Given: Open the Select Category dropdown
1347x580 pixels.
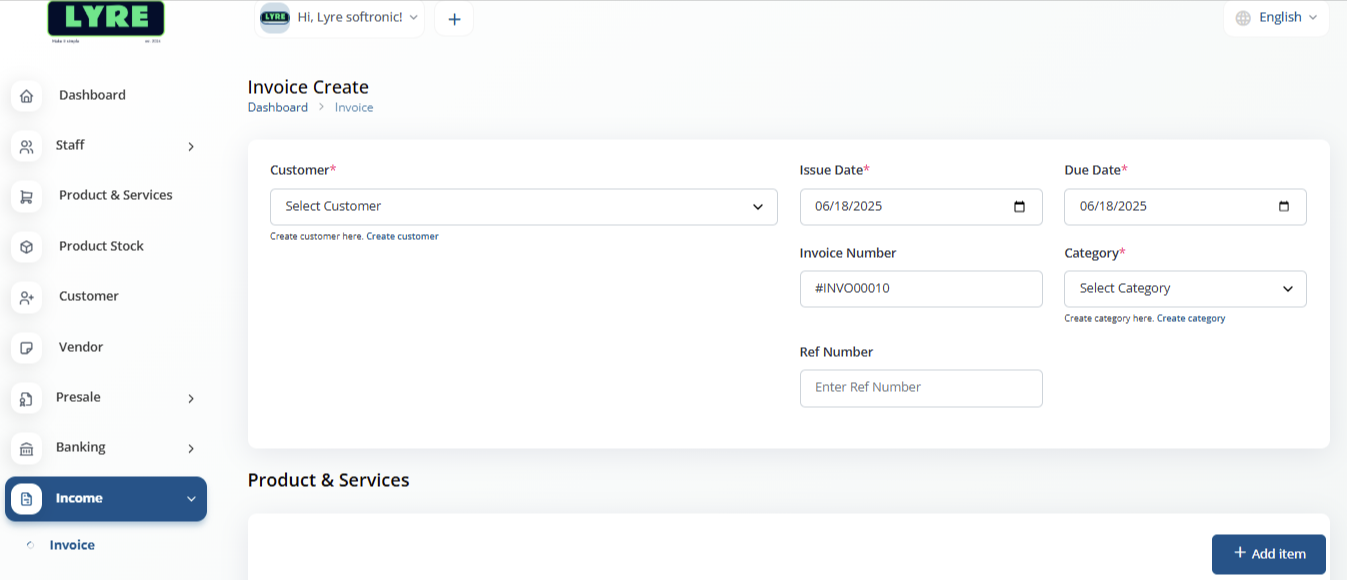Looking at the screenshot, I should click(1185, 288).
